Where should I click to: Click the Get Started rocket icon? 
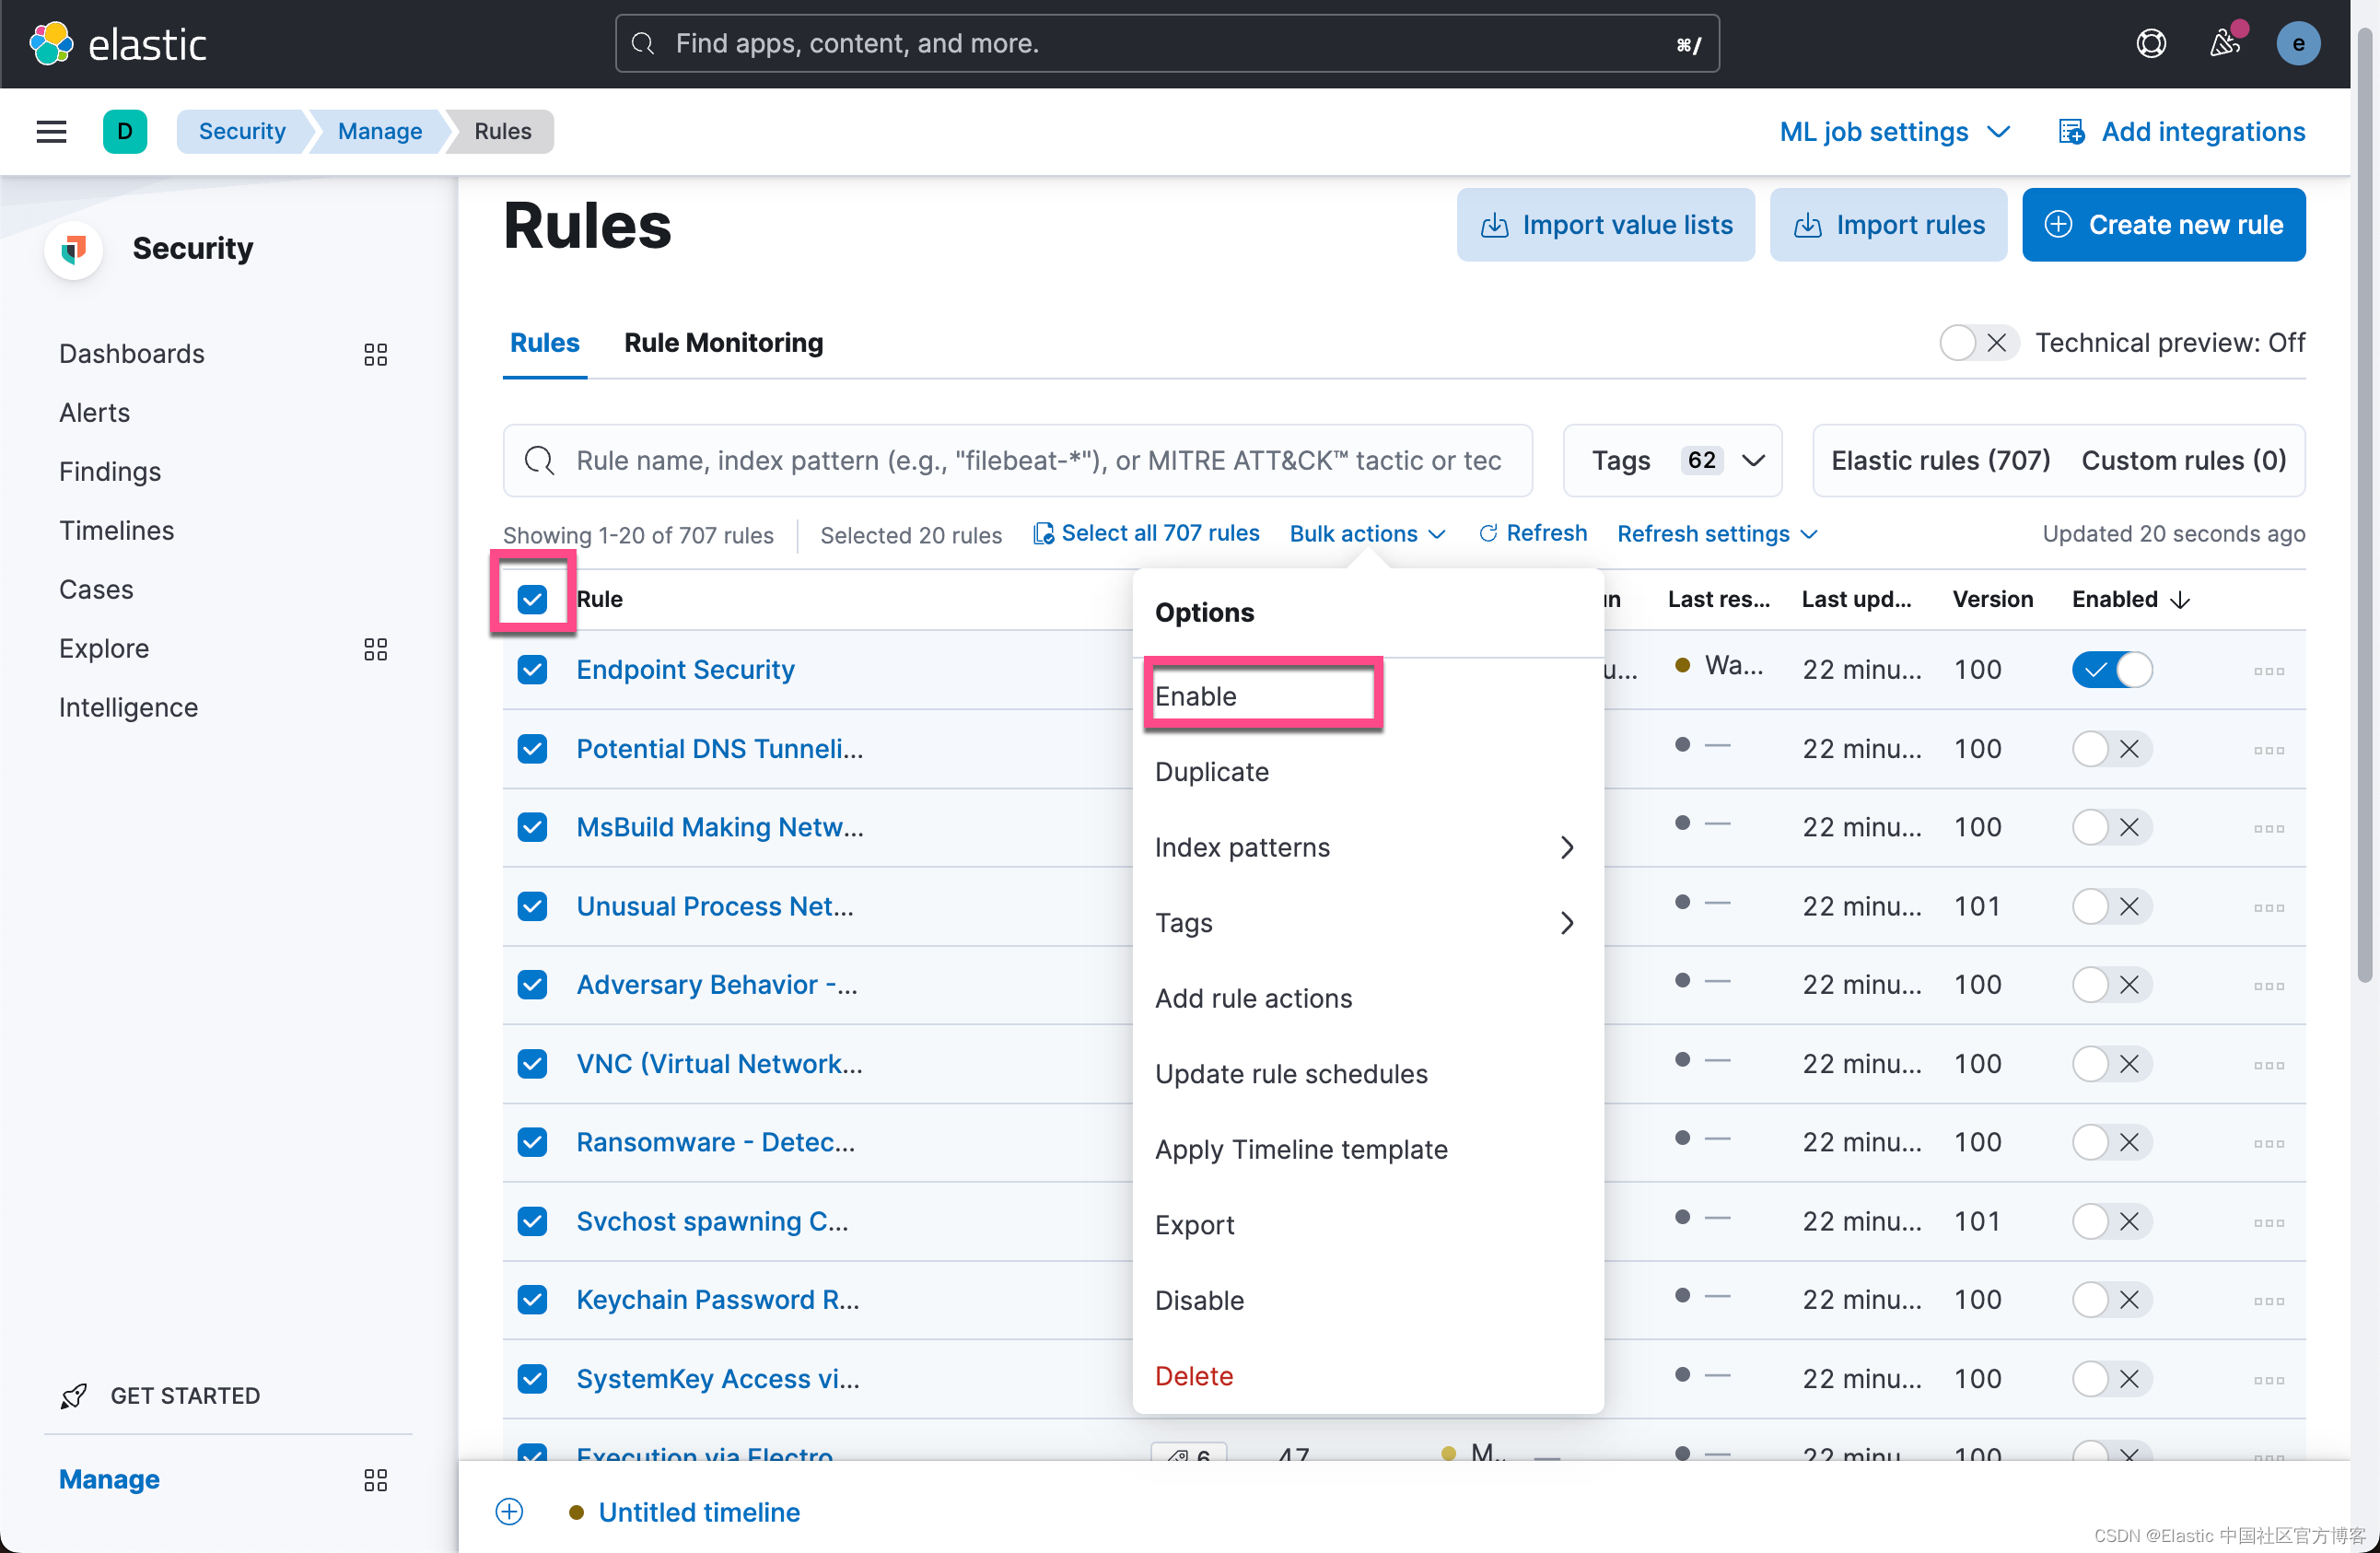73,1396
